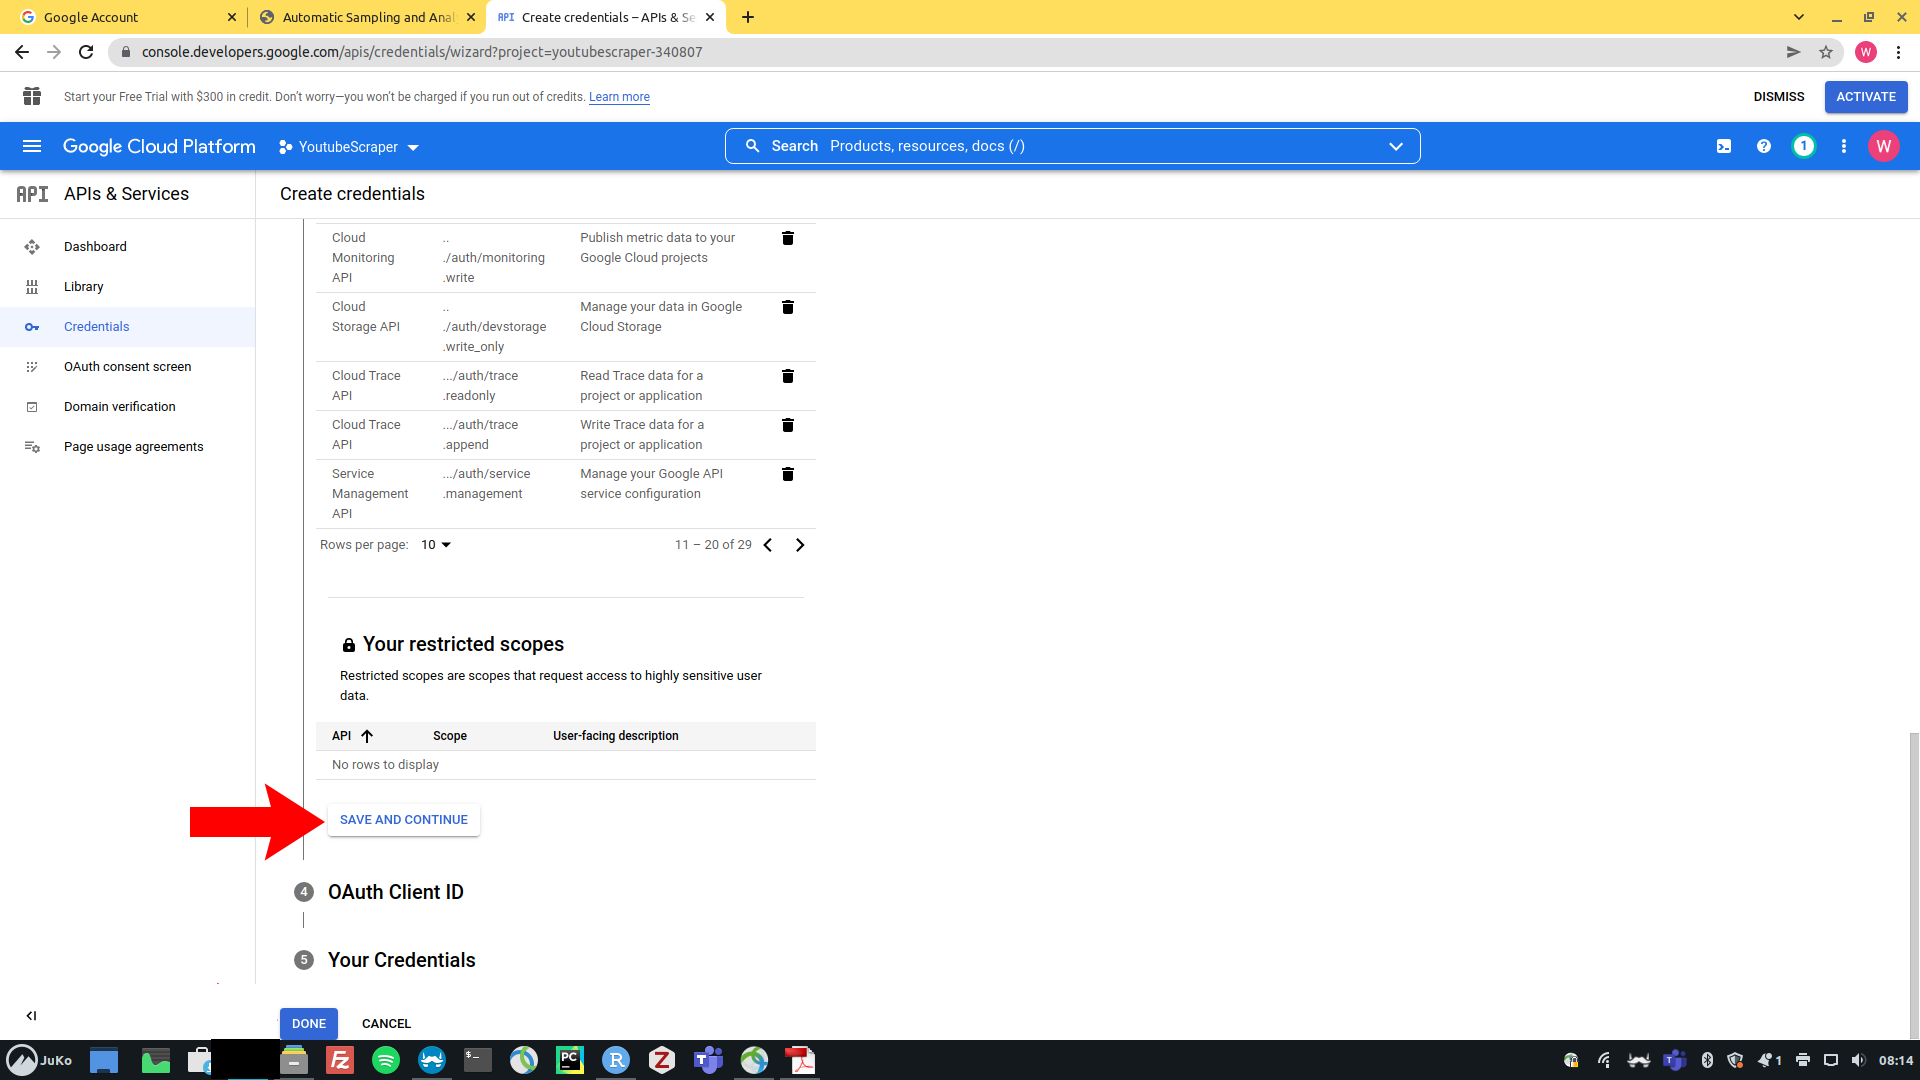The image size is (1920, 1080).
Task: Open the rows per page dropdown
Action: pyautogui.click(x=436, y=545)
